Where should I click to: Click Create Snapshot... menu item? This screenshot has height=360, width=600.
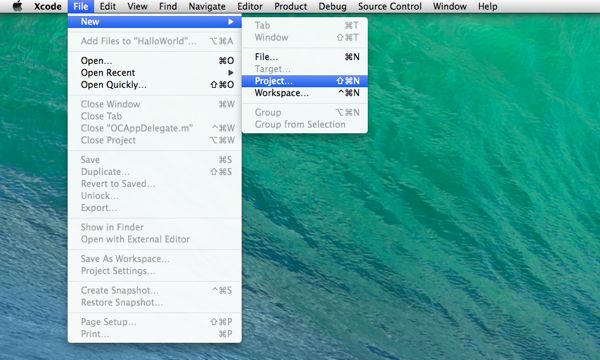click(155, 290)
